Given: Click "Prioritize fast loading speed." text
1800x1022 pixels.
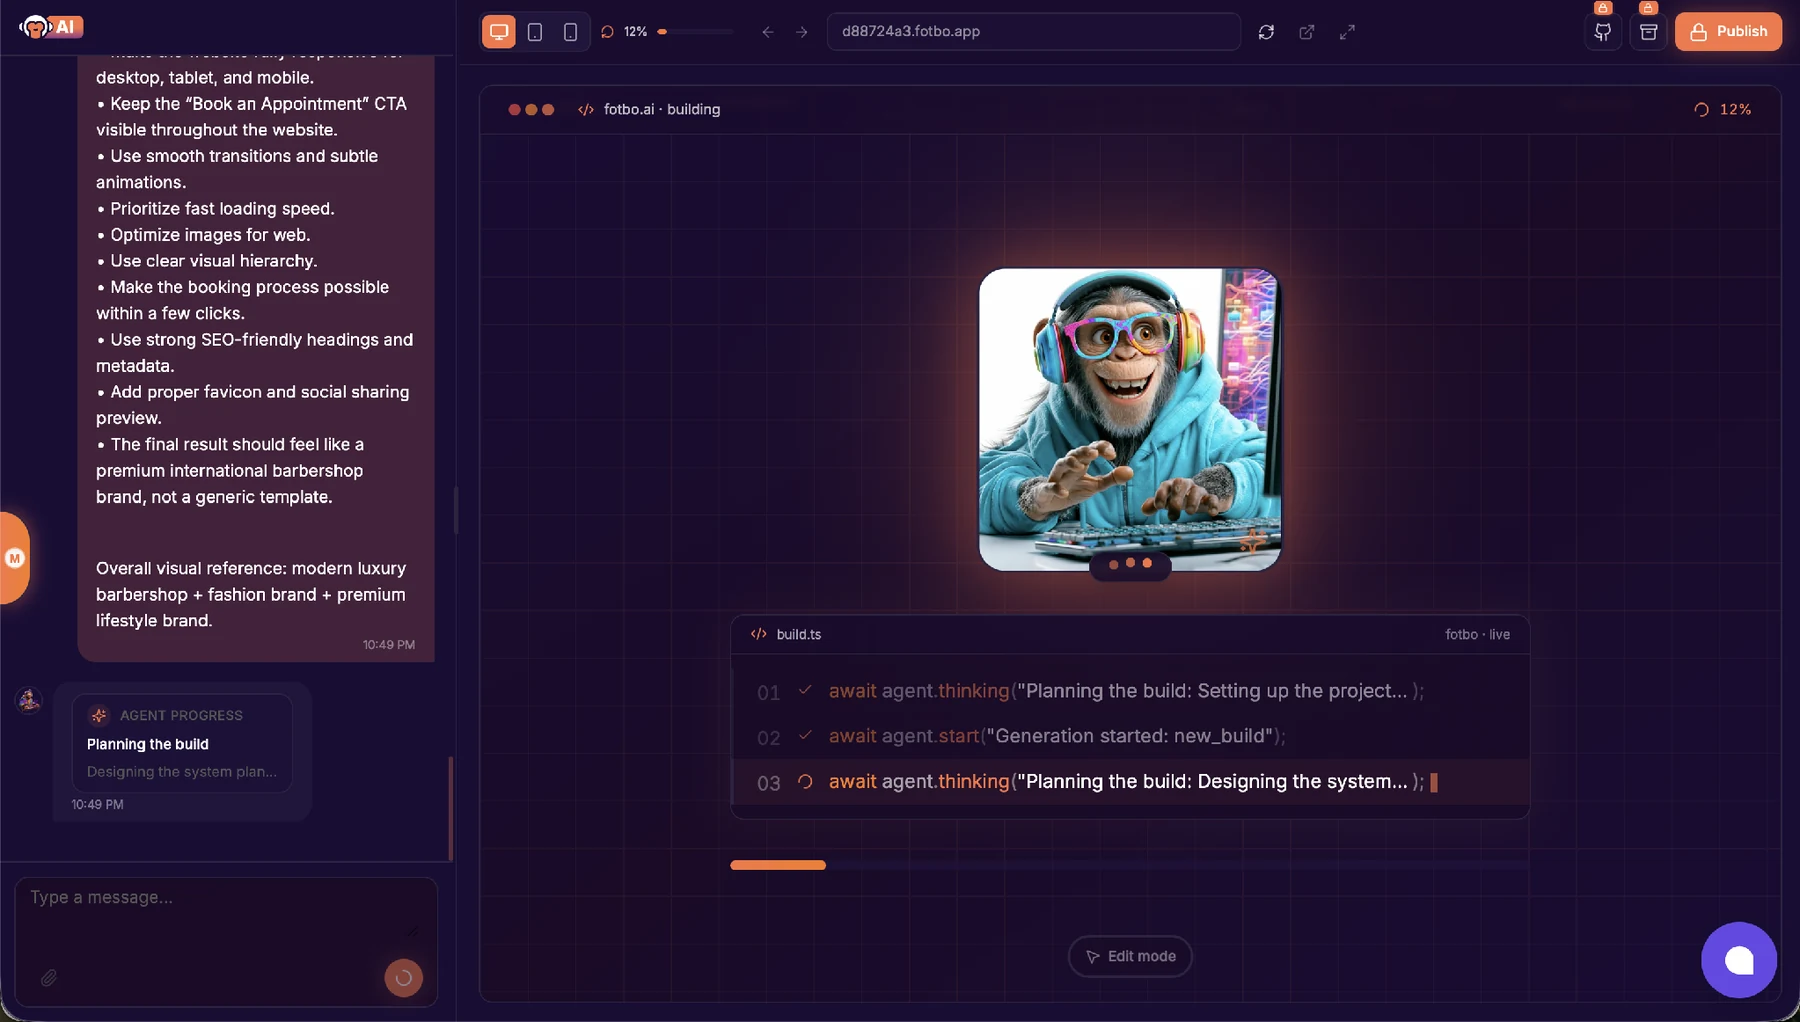Looking at the screenshot, I should click(x=222, y=209).
